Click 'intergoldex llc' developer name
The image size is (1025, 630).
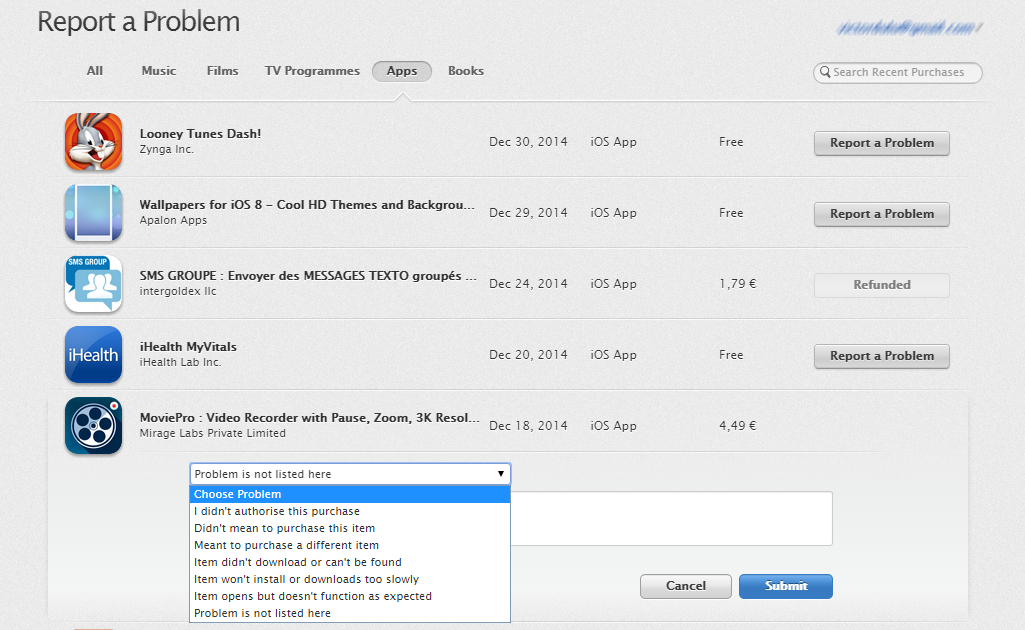[178, 291]
